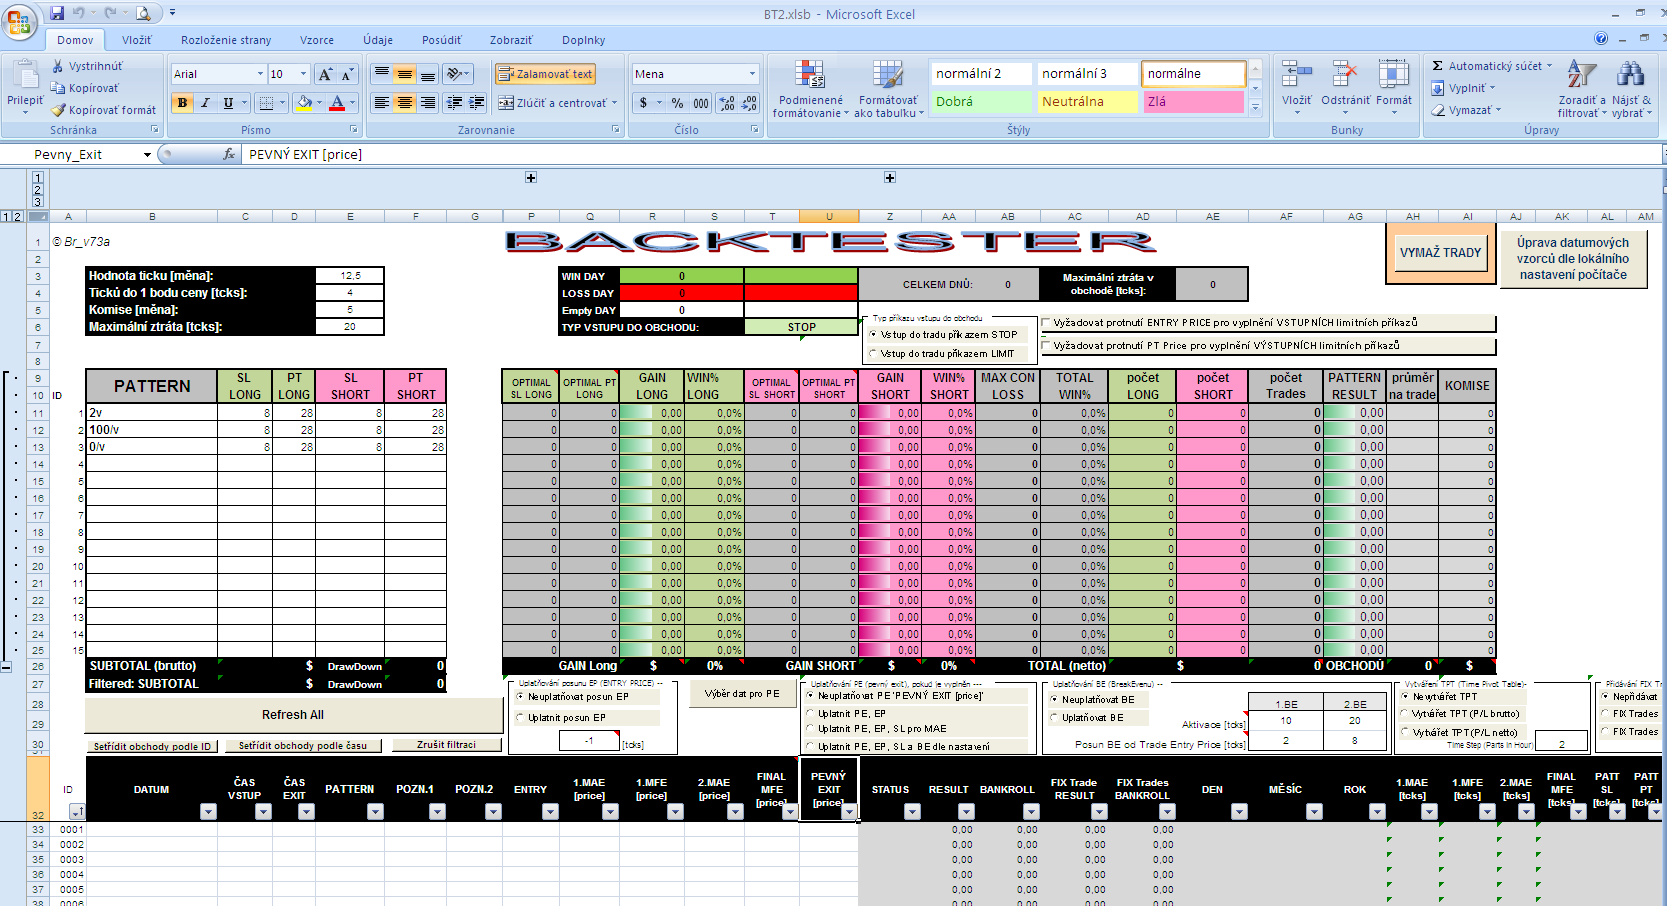Open font size dropdown
Image resolution: width=1667 pixels, height=906 pixels.
tap(303, 74)
